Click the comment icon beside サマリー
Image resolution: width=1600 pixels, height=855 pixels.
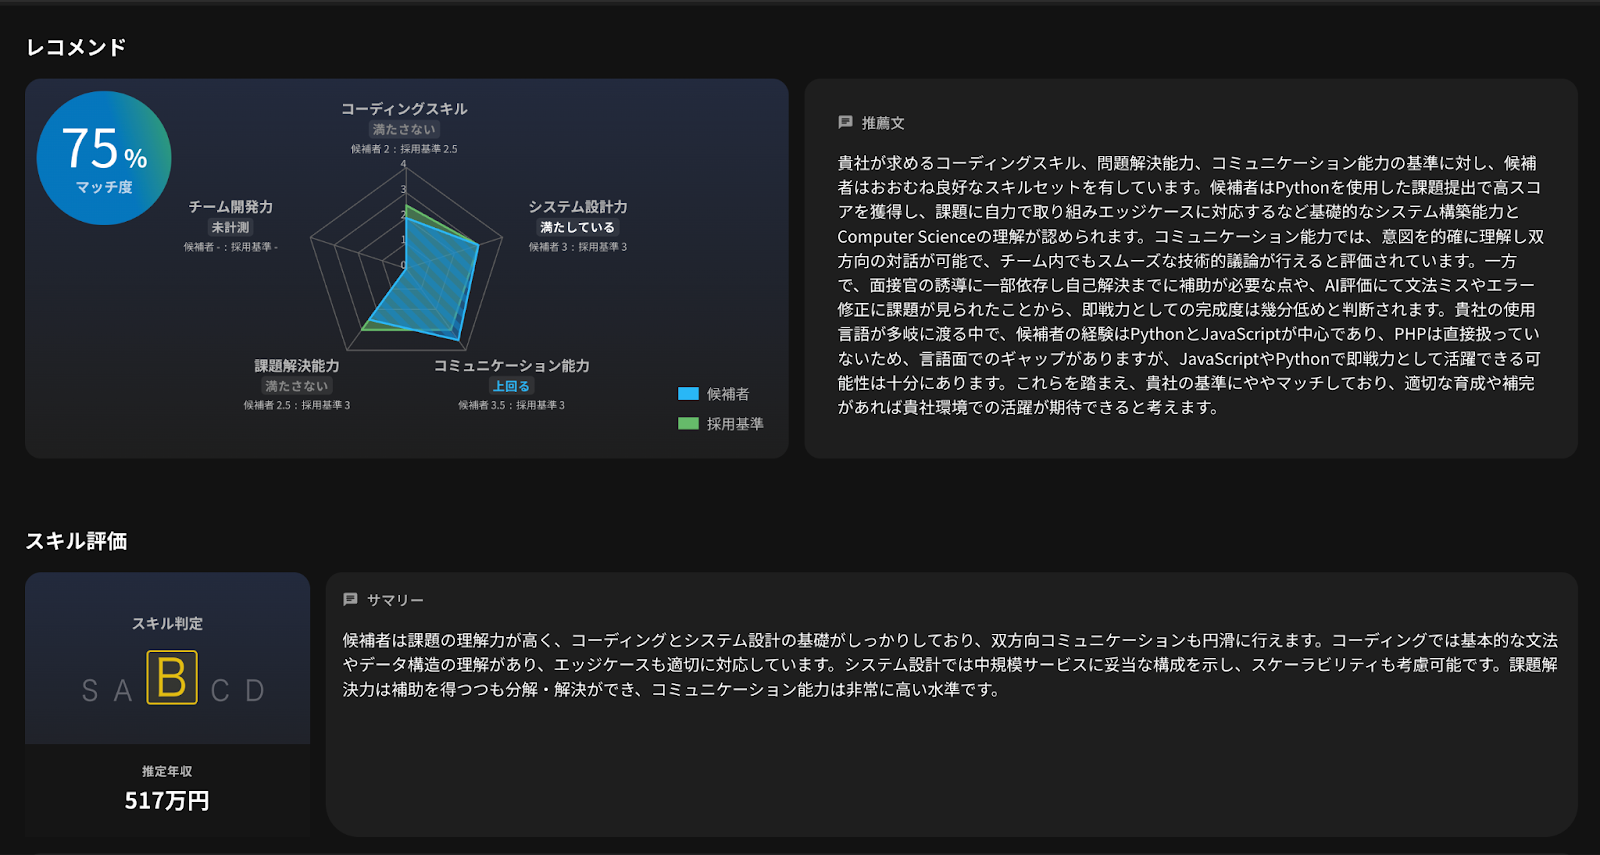pyautogui.click(x=350, y=599)
